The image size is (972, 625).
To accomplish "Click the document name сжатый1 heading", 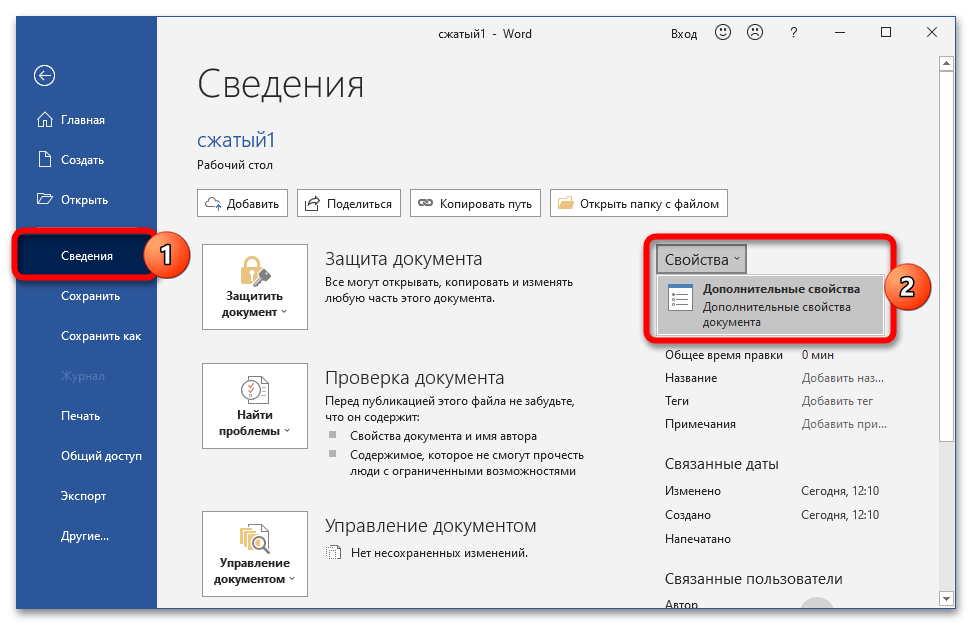I will [x=236, y=140].
